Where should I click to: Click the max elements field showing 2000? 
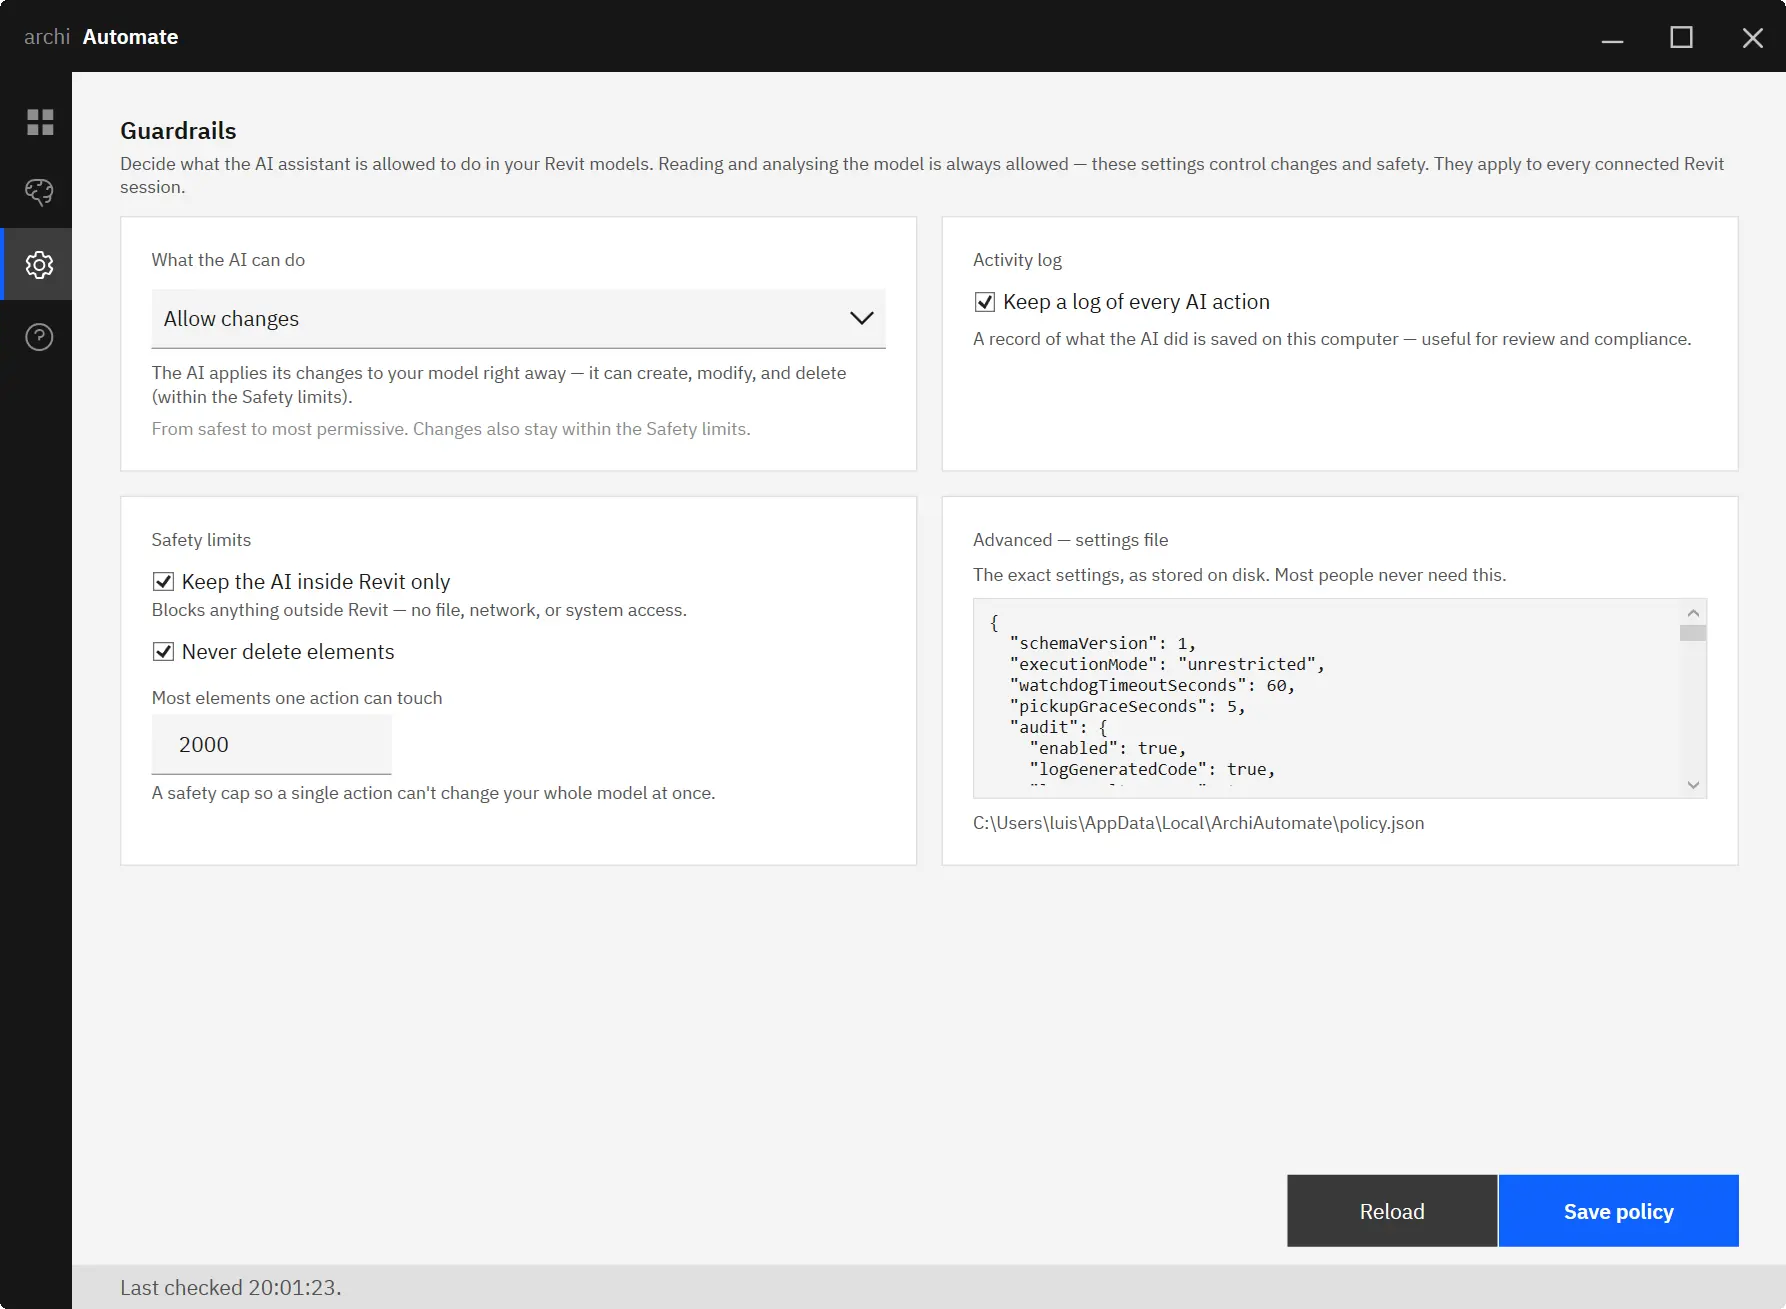pos(271,745)
